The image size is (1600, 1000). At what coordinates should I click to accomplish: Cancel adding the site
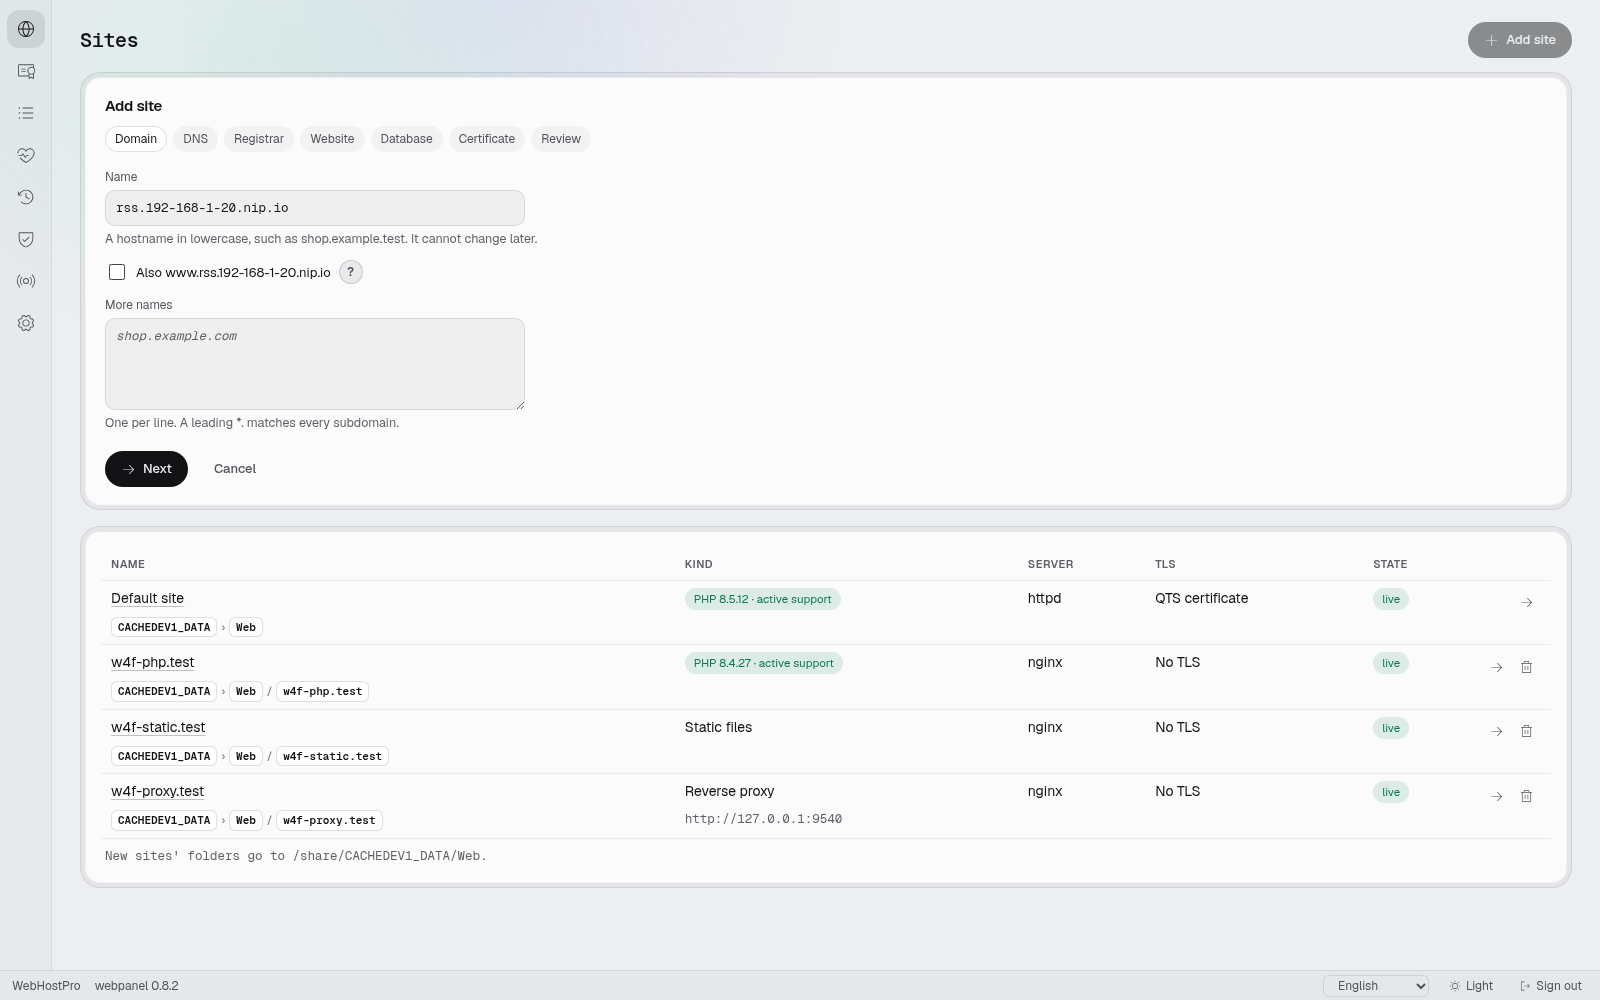(x=235, y=469)
